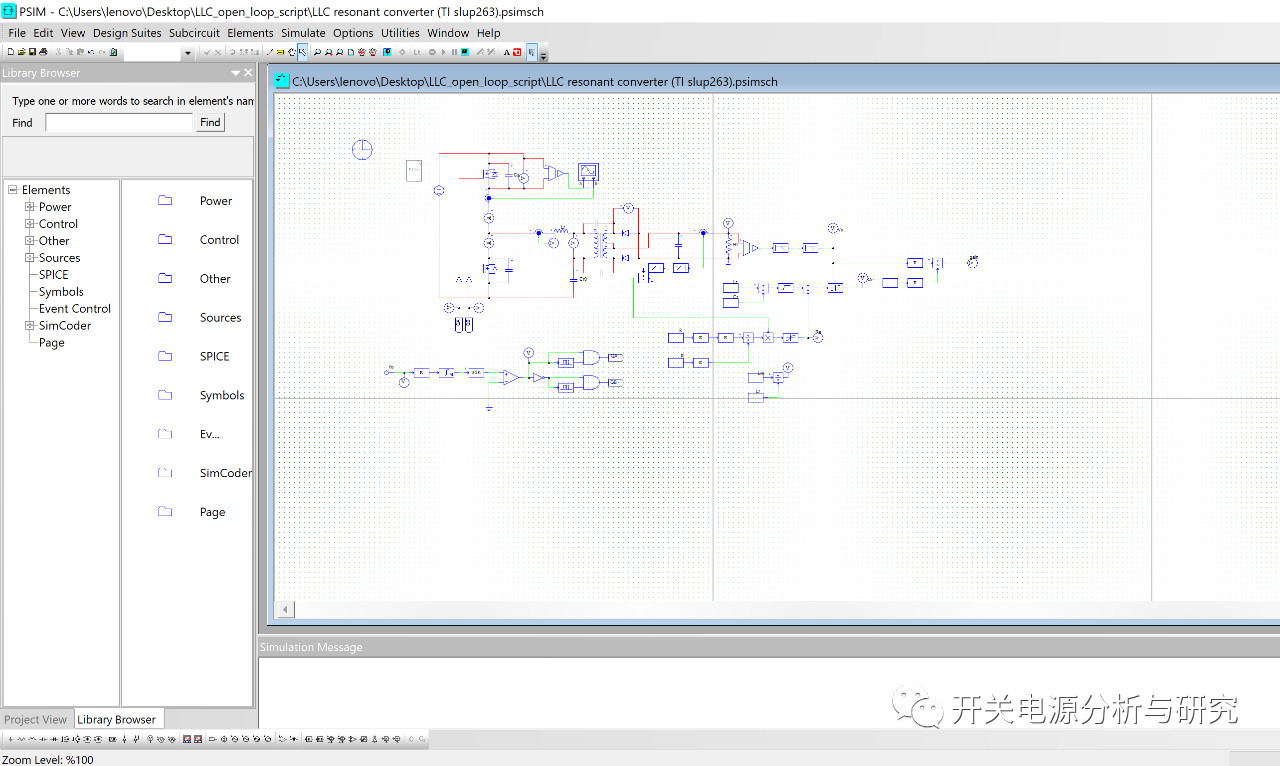
Task: Select the yellow Label tool
Action: tap(280, 51)
